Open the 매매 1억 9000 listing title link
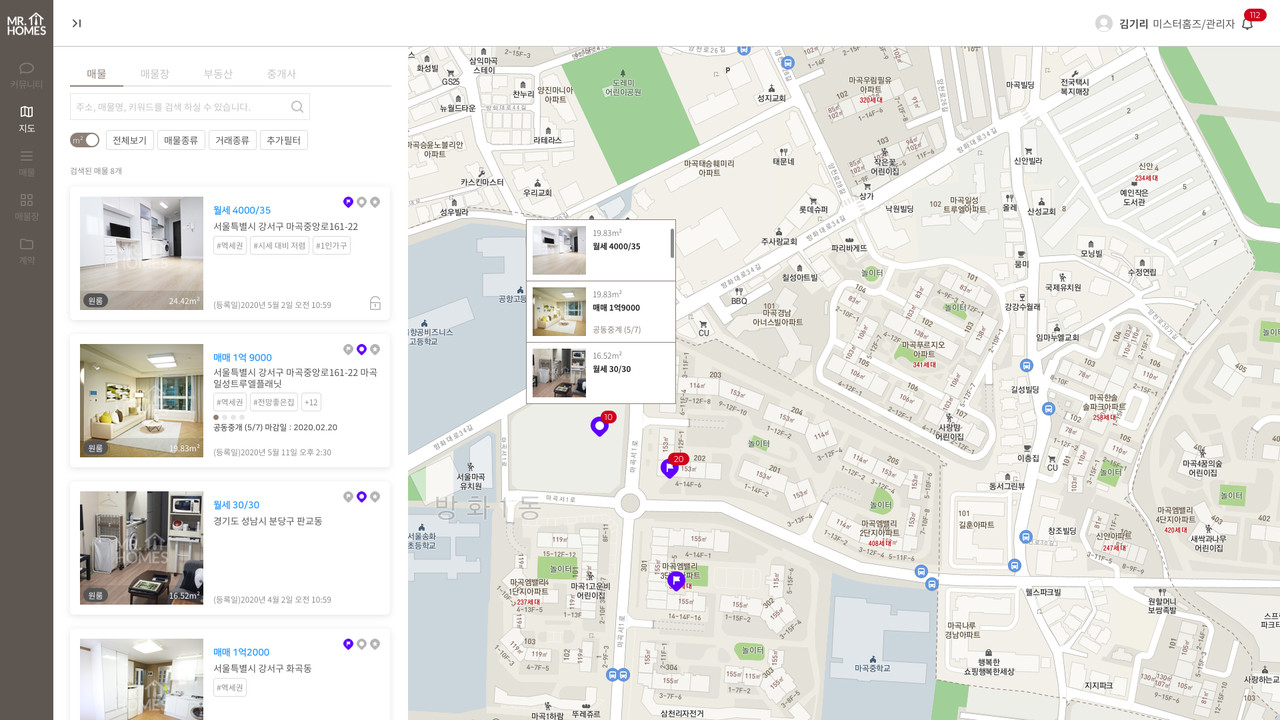The height and width of the screenshot is (720, 1280). [x=242, y=357]
